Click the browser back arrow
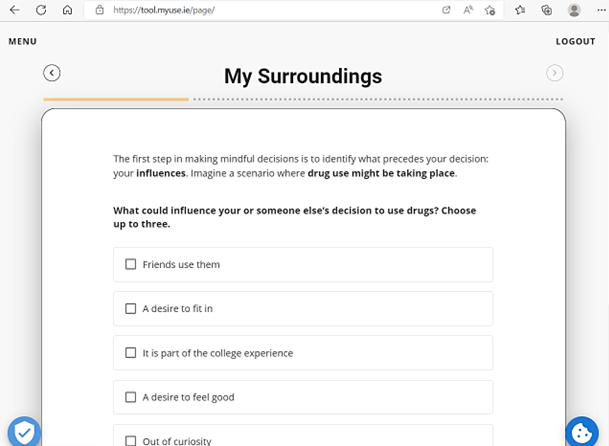This screenshot has height=446, width=609. click(x=14, y=10)
